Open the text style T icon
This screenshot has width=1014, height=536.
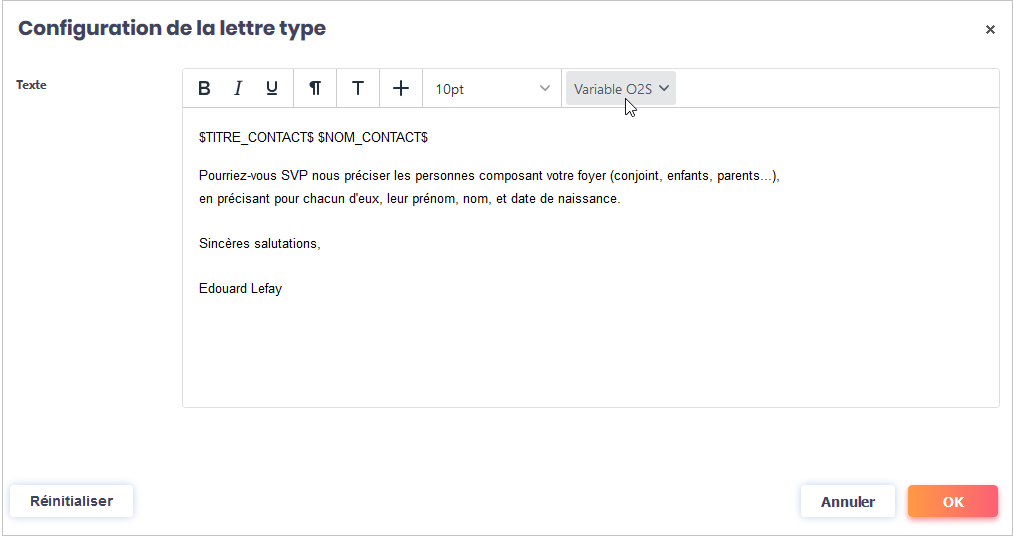[357, 88]
